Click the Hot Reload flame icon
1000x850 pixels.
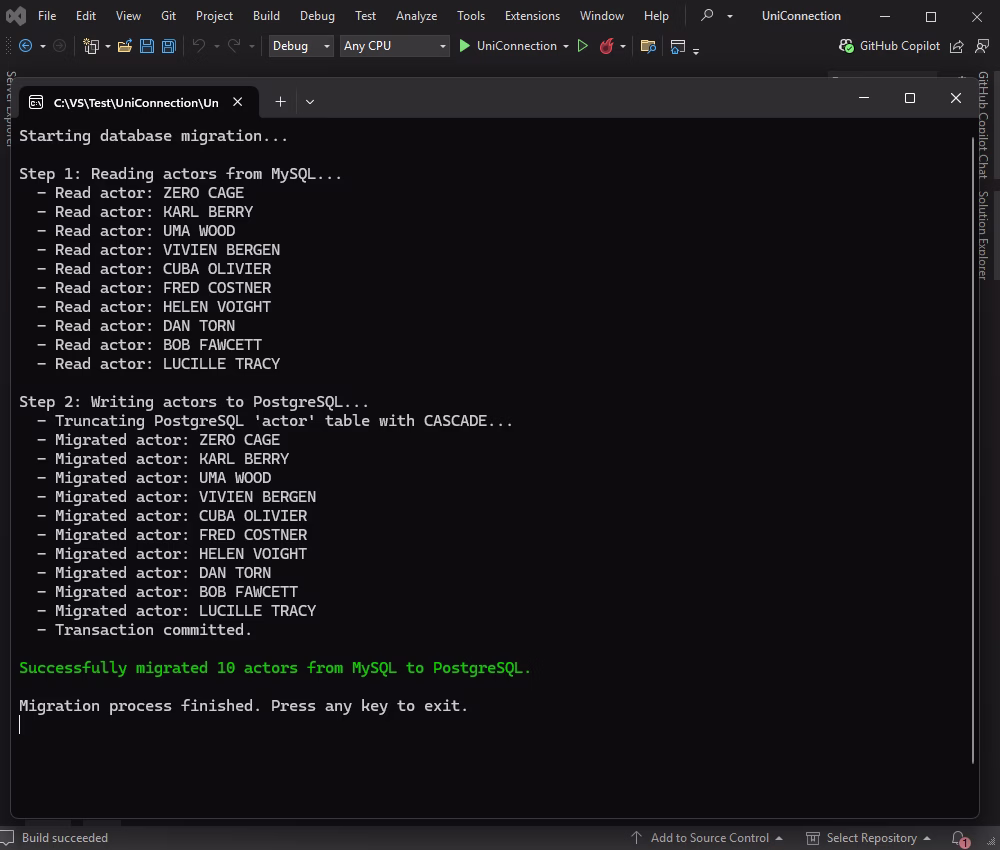pyautogui.click(x=607, y=46)
